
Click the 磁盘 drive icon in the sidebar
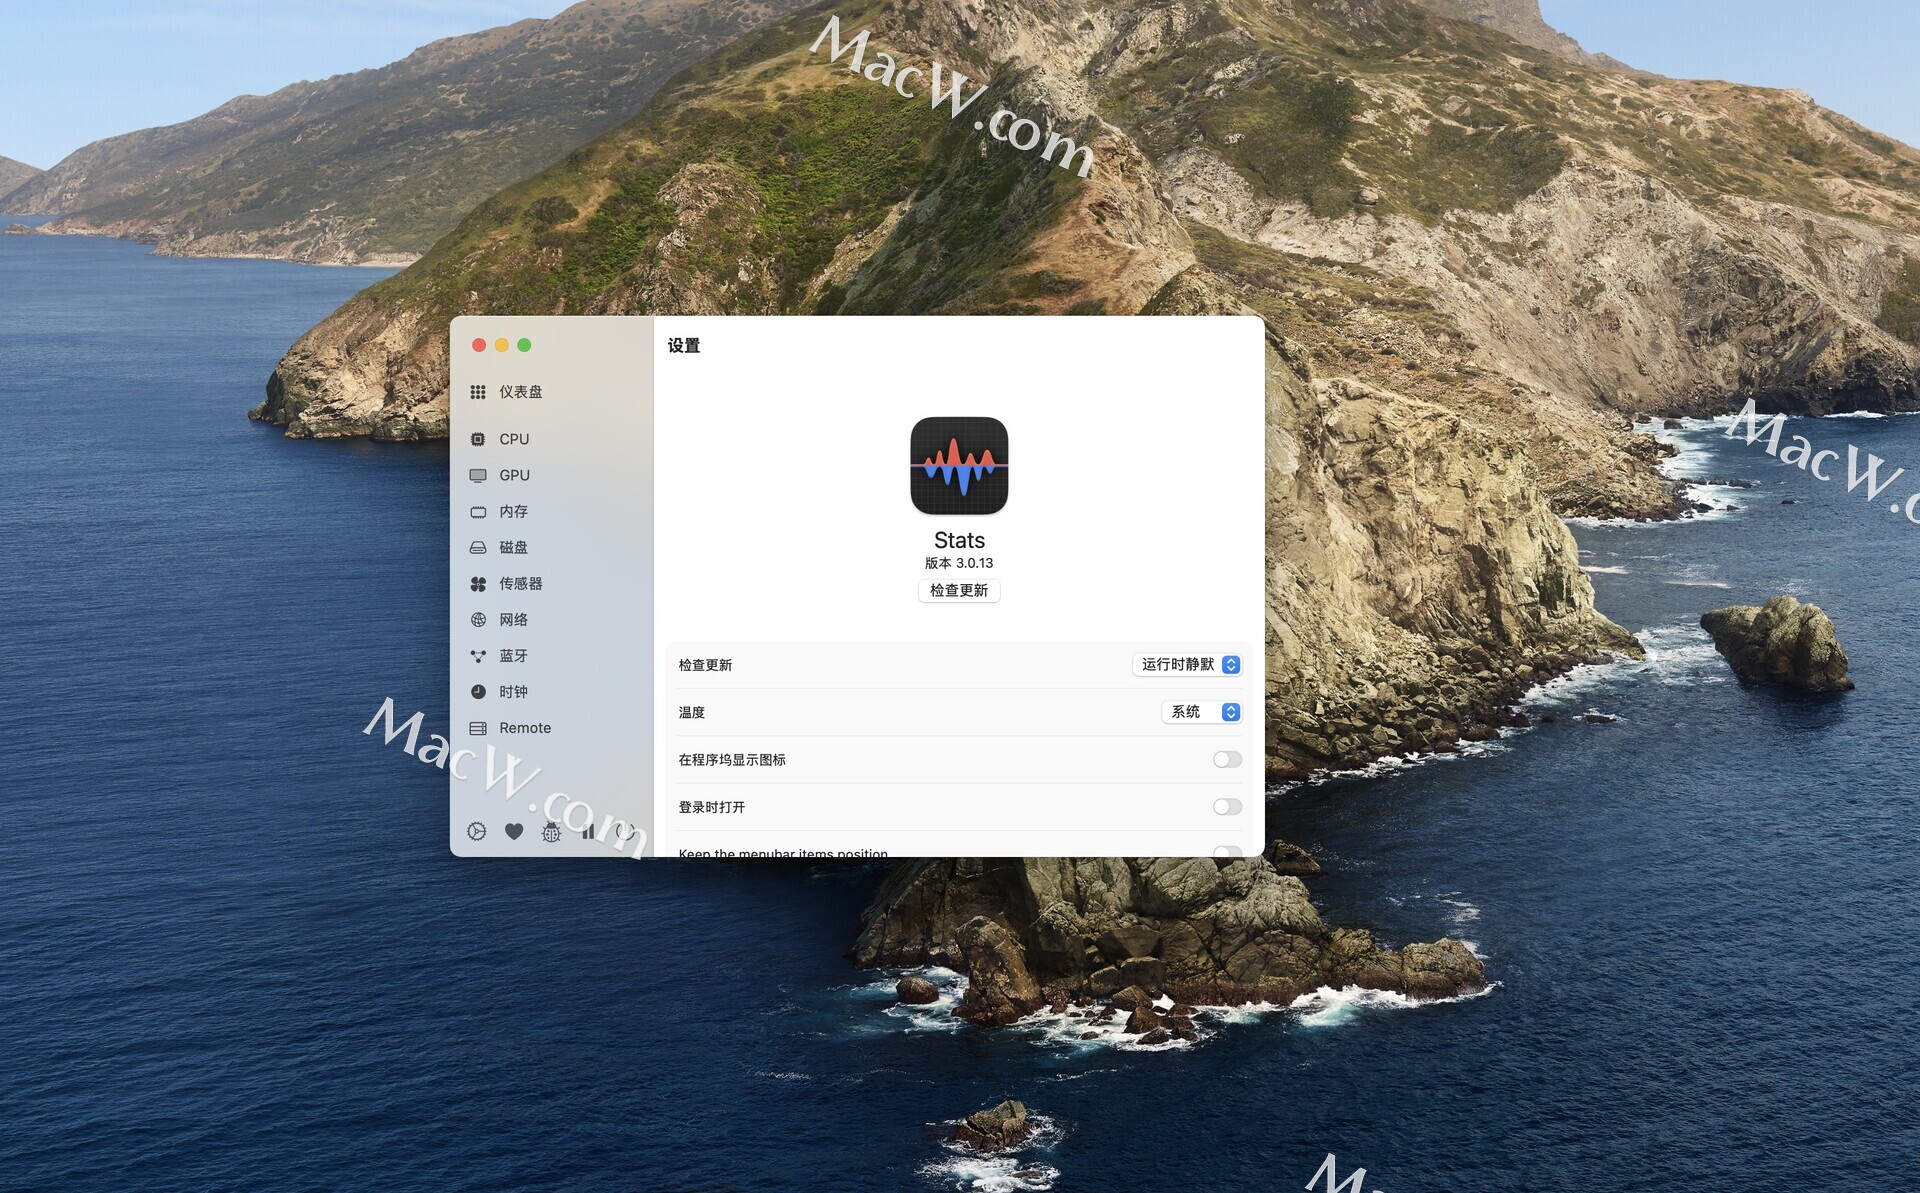tap(478, 548)
